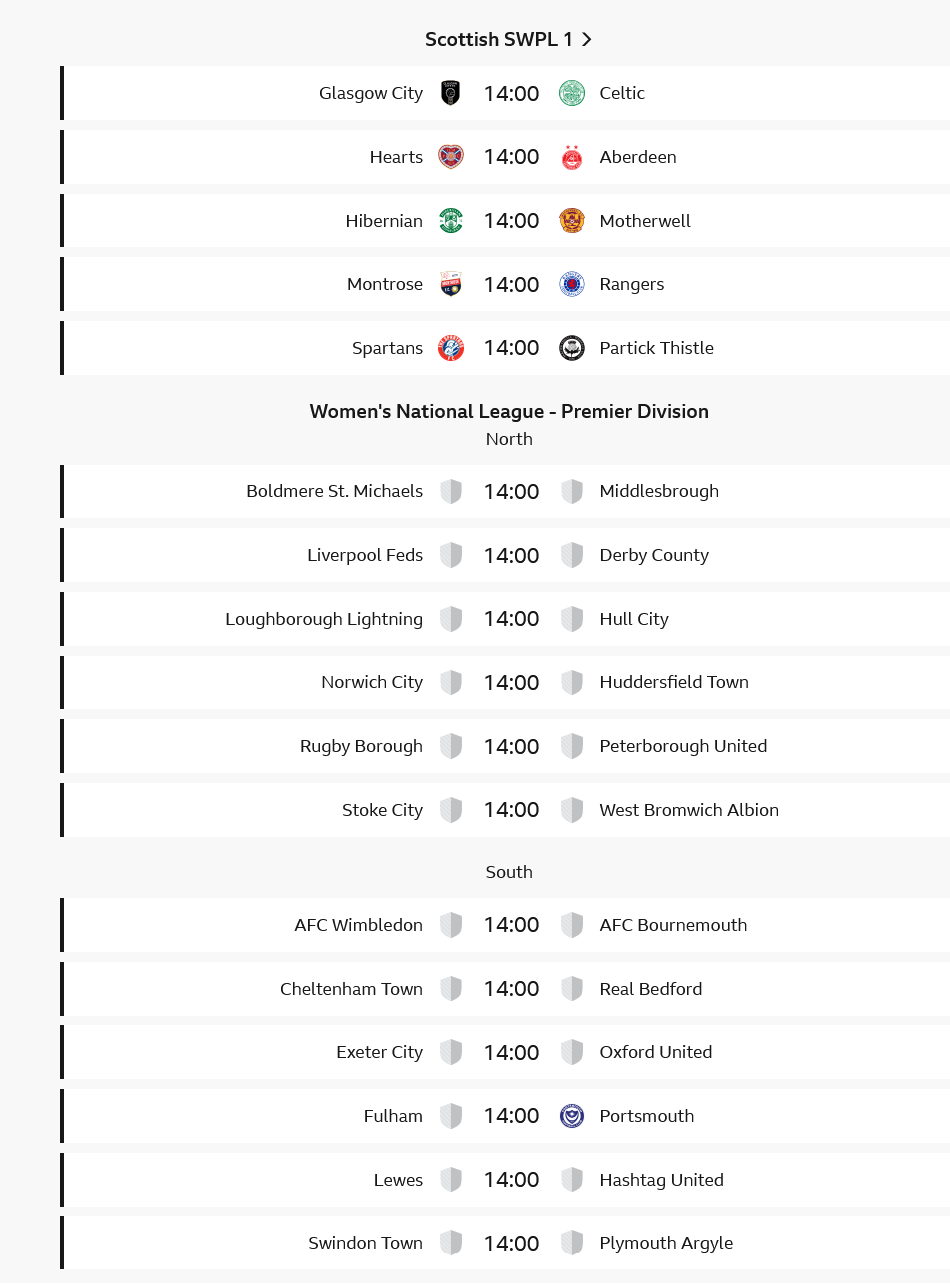Click the Aberdeen club badge
This screenshot has width=950, height=1284.
coord(572,157)
